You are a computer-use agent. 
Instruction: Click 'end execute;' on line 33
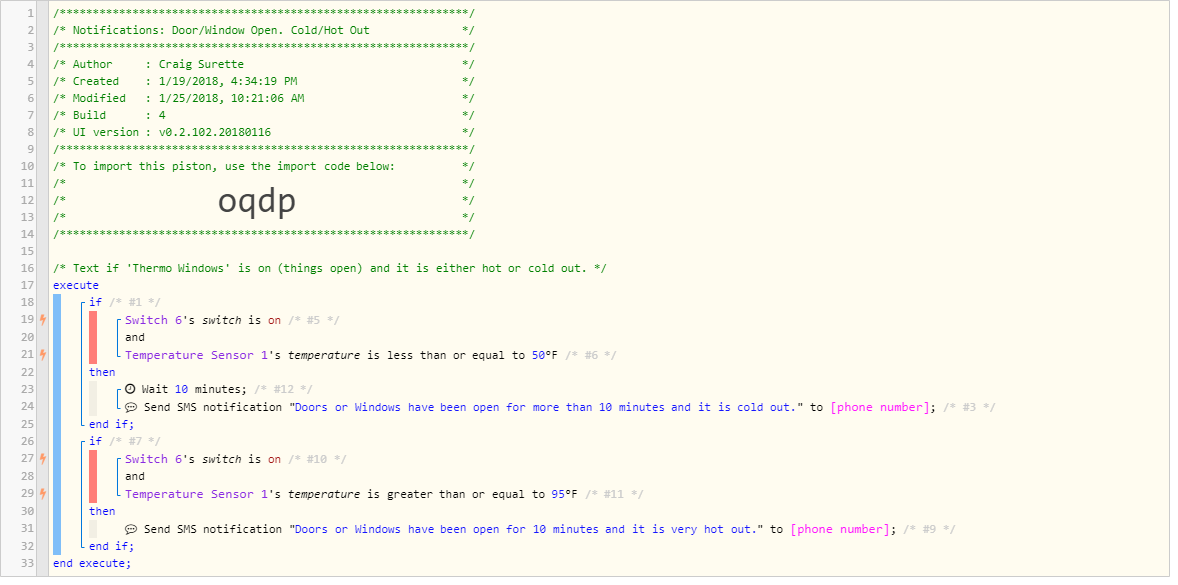[92, 563]
